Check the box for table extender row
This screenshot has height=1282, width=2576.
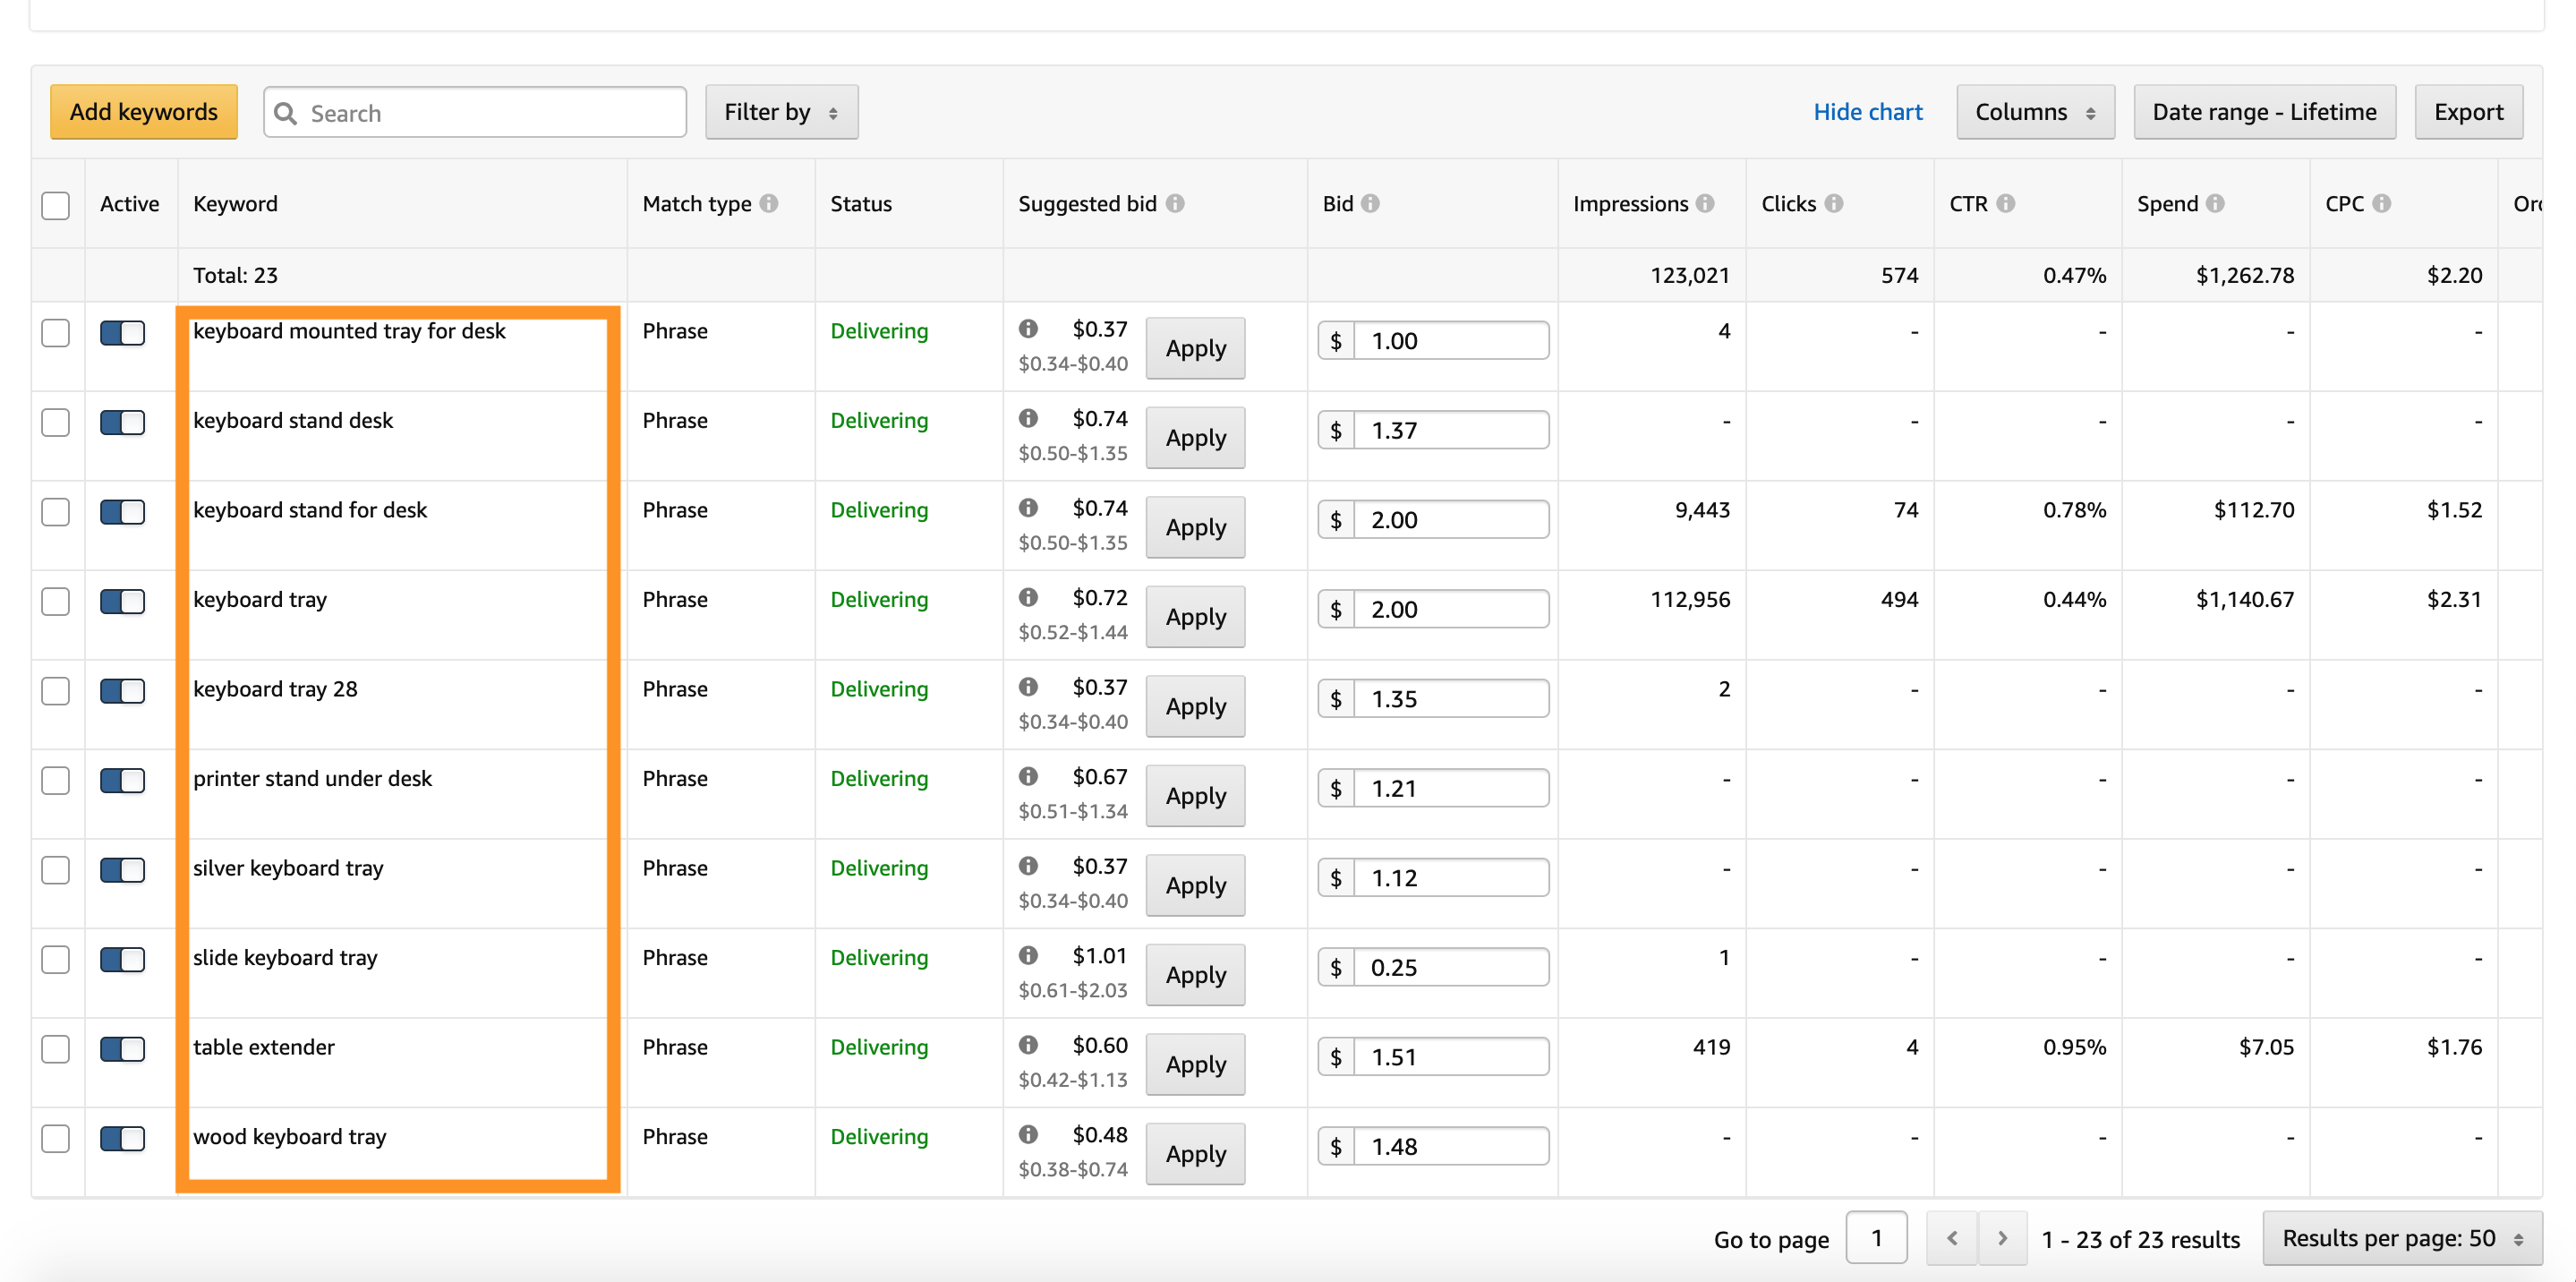[x=56, y=1048]
